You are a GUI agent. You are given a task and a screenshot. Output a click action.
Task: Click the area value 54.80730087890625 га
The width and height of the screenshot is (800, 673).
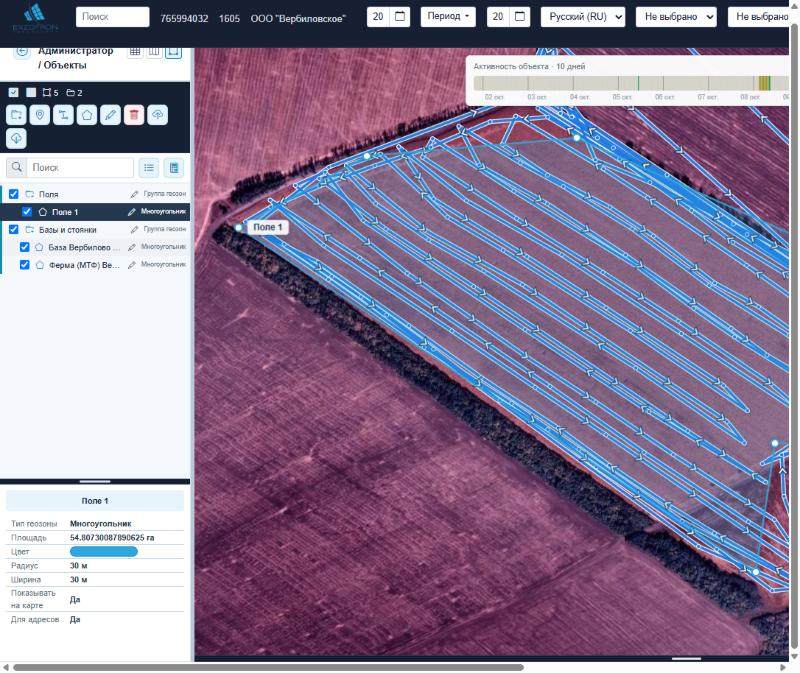112,538
